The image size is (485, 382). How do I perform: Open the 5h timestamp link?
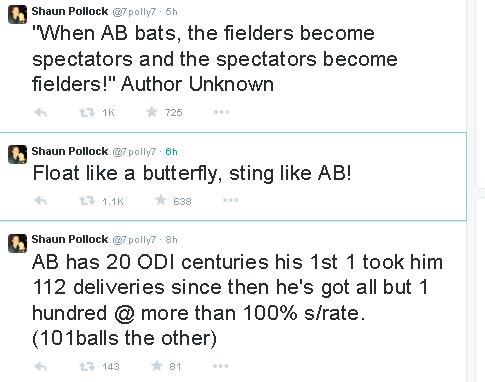(x=171, y=12)
